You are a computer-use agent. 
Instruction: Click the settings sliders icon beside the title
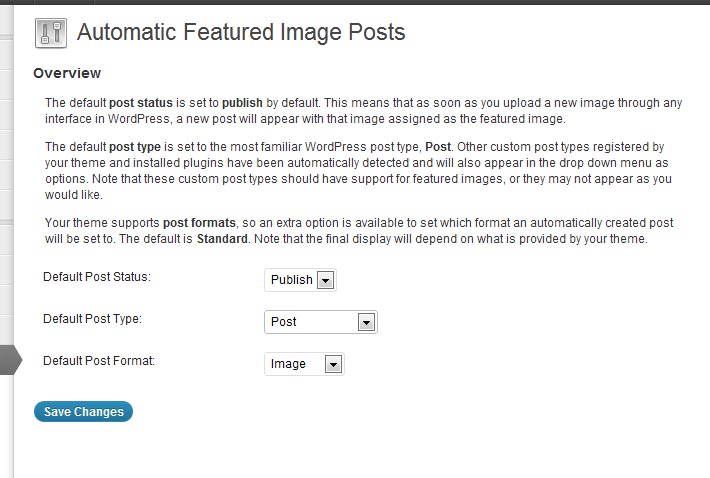(51, 33)
